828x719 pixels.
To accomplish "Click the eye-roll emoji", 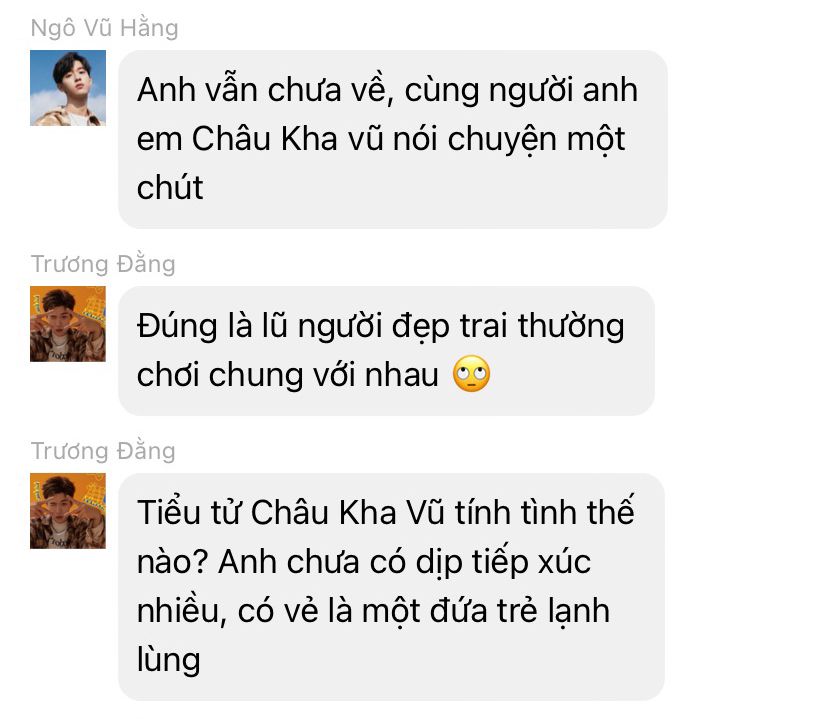I will [x=472, y=374].
